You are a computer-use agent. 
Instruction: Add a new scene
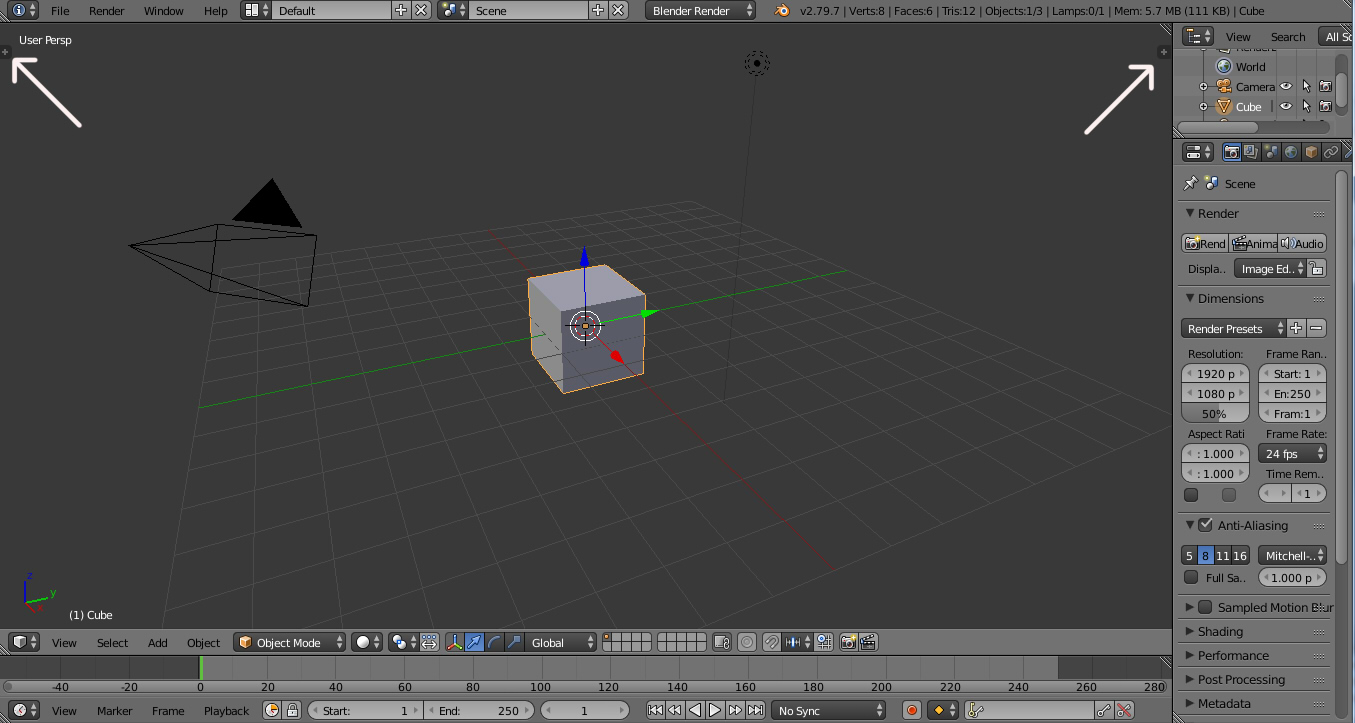tap(598, 10)
